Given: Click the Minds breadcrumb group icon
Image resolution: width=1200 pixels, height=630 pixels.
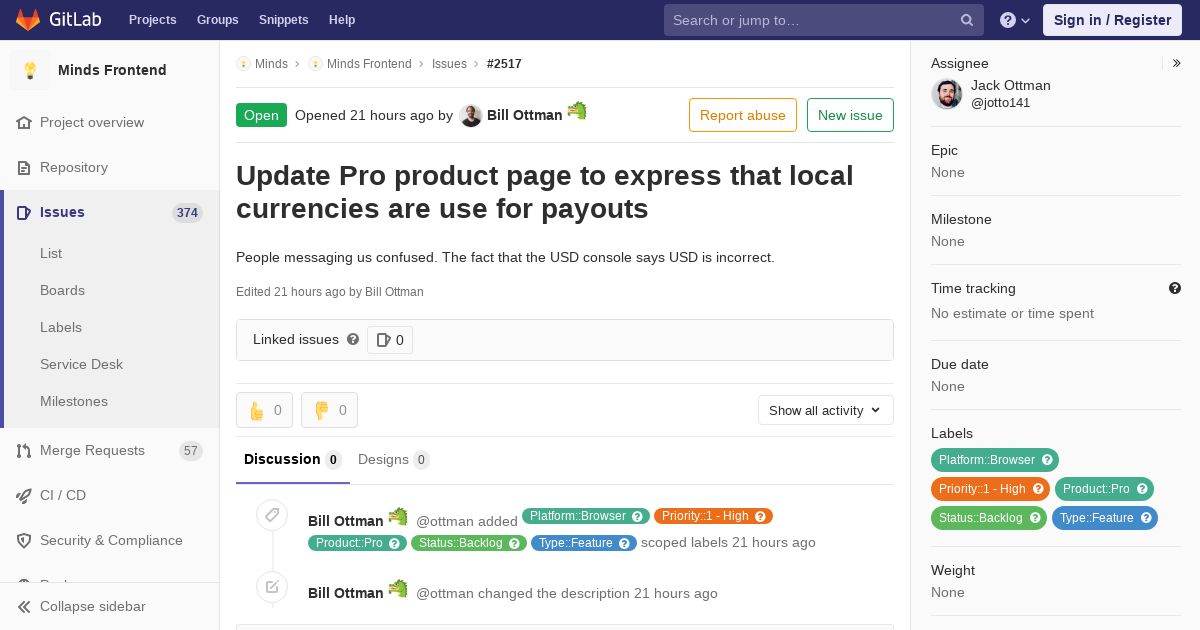Looking at the screenshot, I should coord(243,63).
